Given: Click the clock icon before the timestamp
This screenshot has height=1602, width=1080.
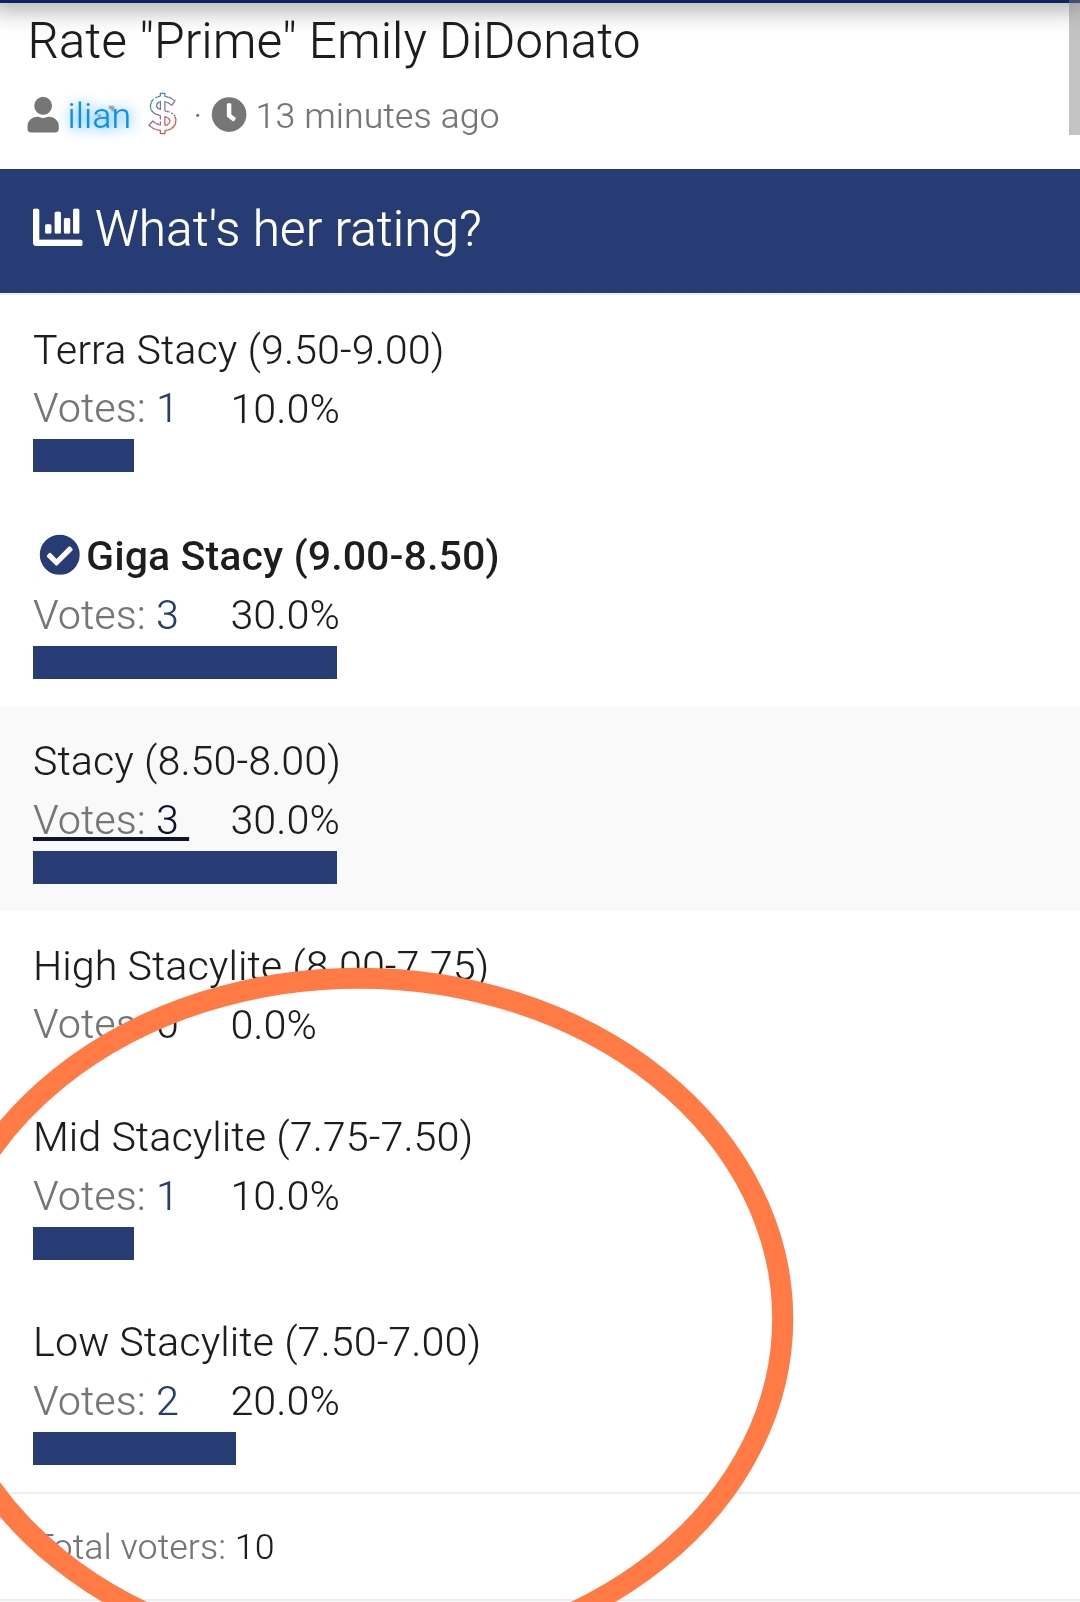Looking at the screenshot, I should click(x=229, y=115).
